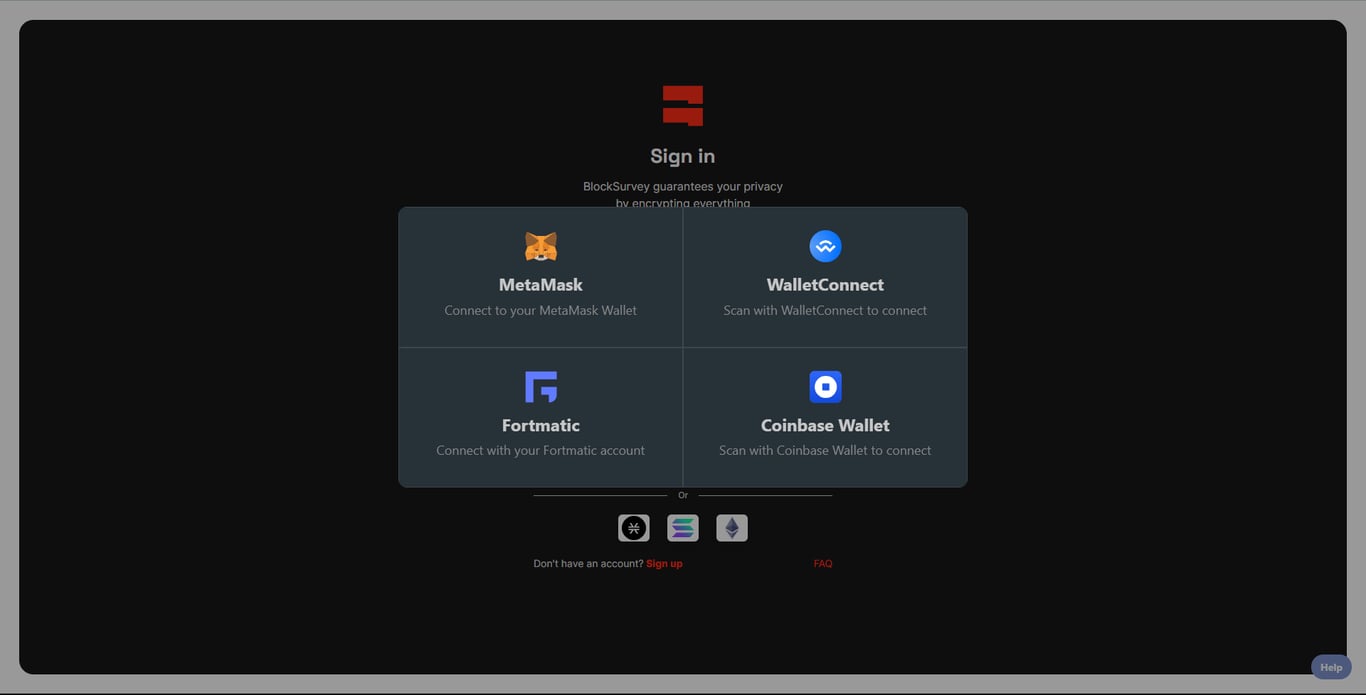
Task: Click "BlockSurvey guarantees your privacy" text
Action: tap(683, 186)
